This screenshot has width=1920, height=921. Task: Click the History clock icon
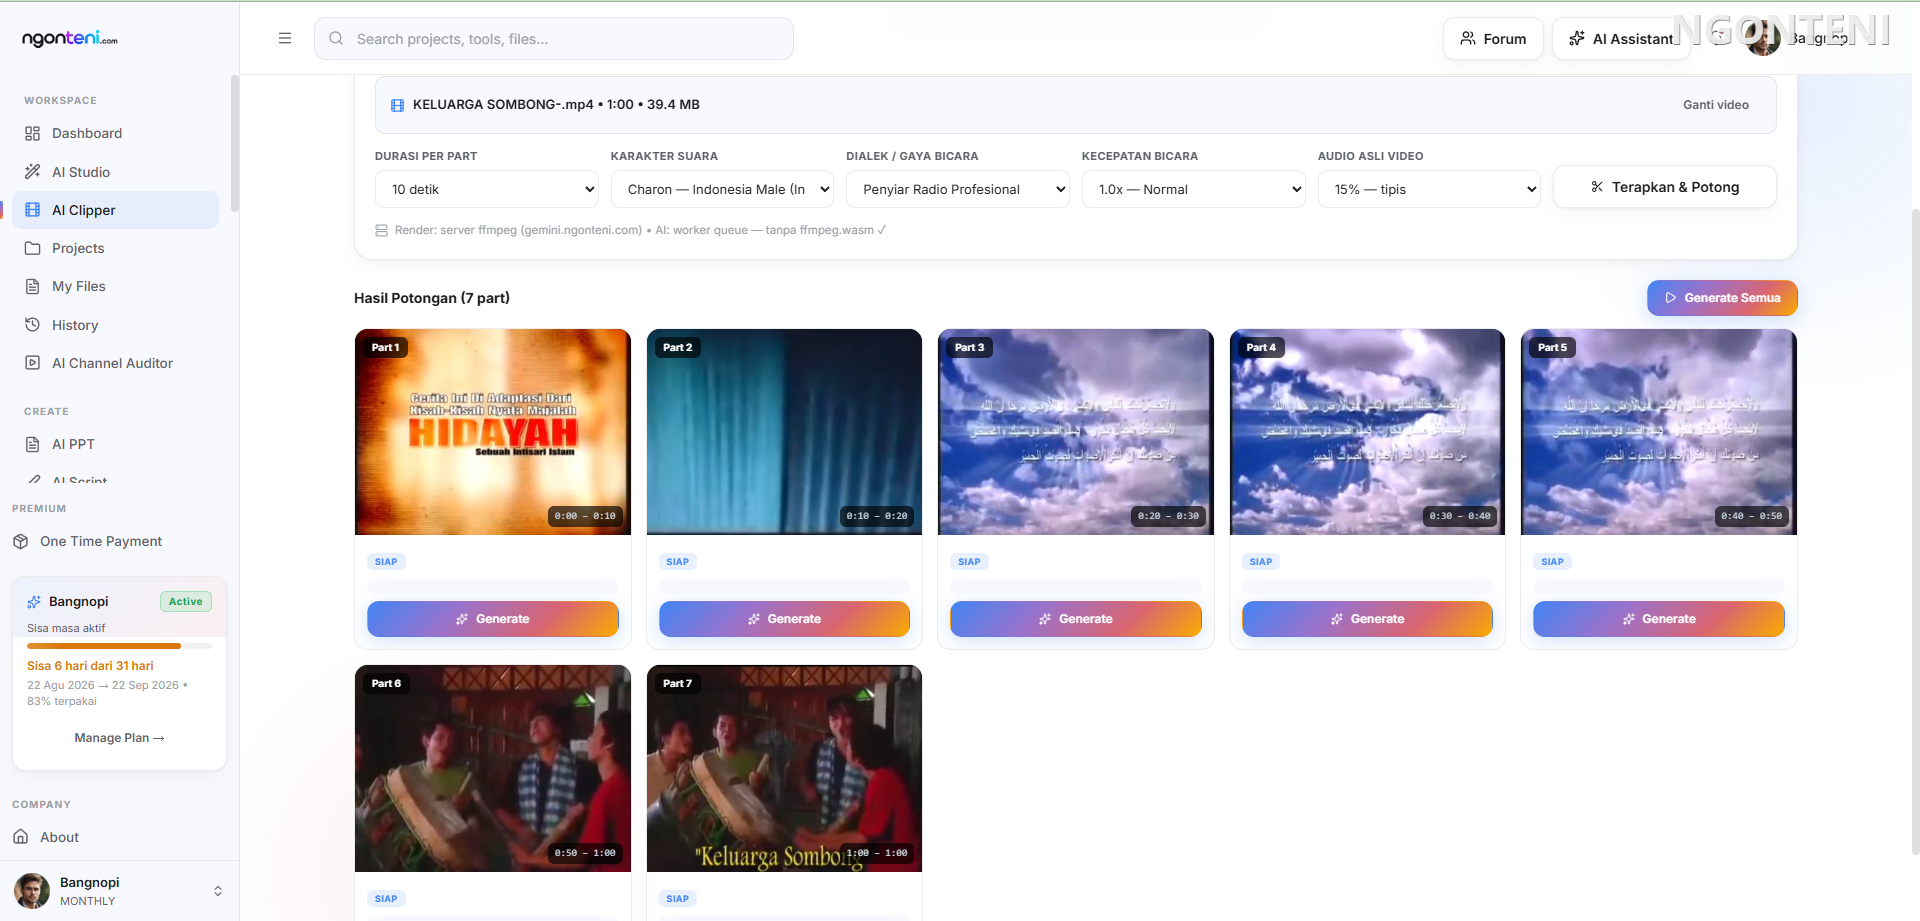click(33, 325)
